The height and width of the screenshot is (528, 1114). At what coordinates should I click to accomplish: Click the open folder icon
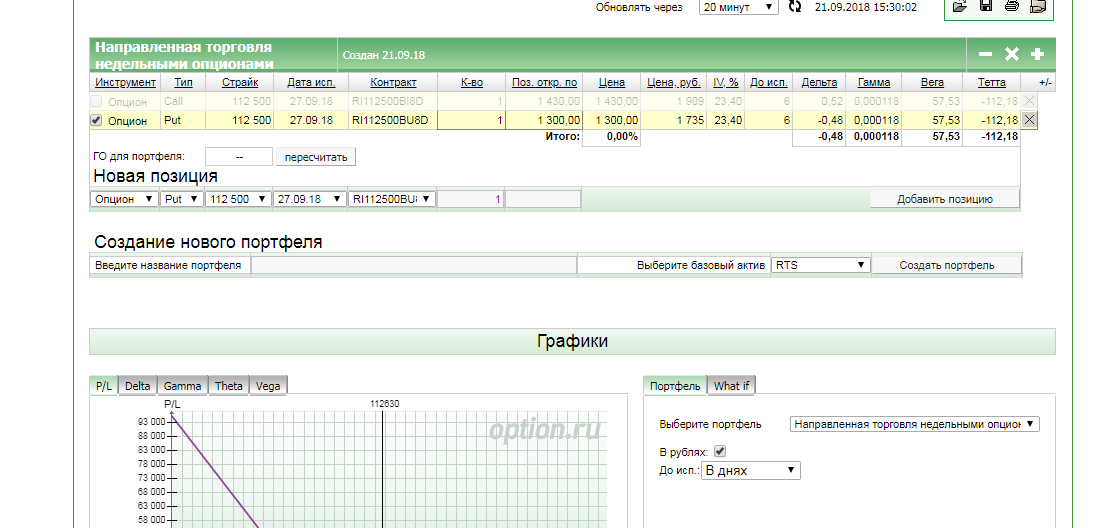point(961,6)
